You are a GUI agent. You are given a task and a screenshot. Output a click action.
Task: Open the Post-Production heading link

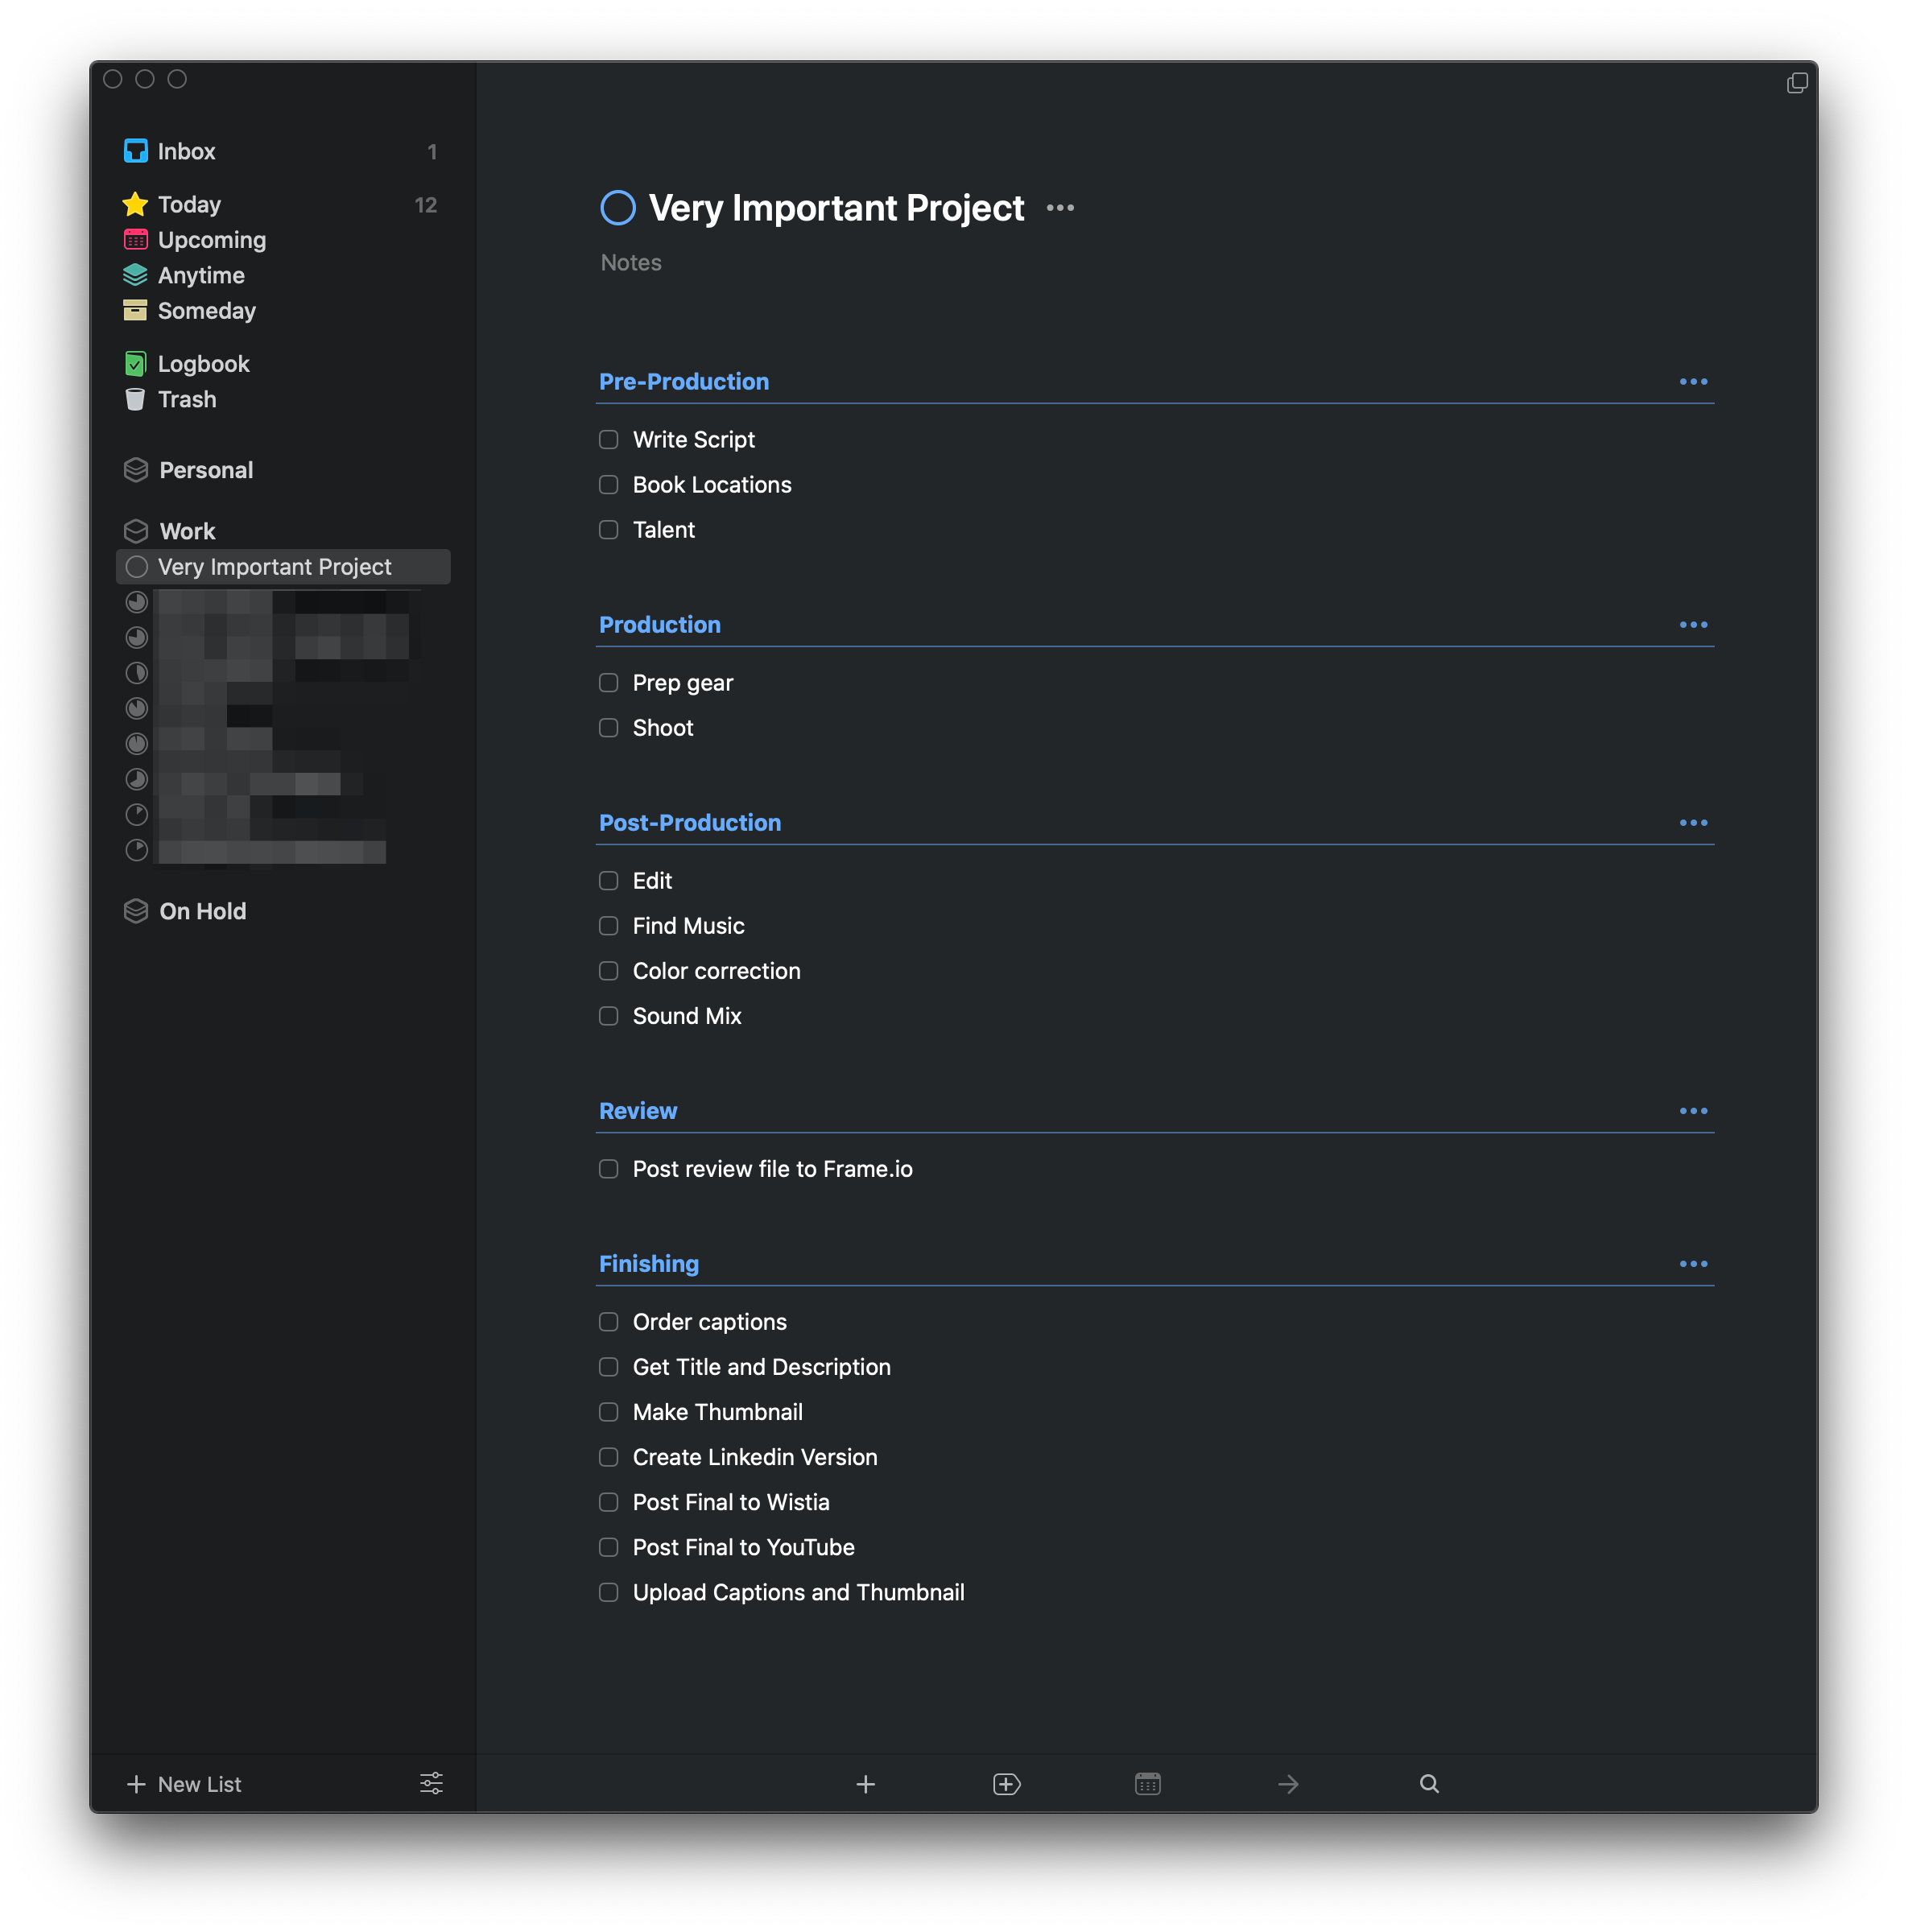coord(690,823)
